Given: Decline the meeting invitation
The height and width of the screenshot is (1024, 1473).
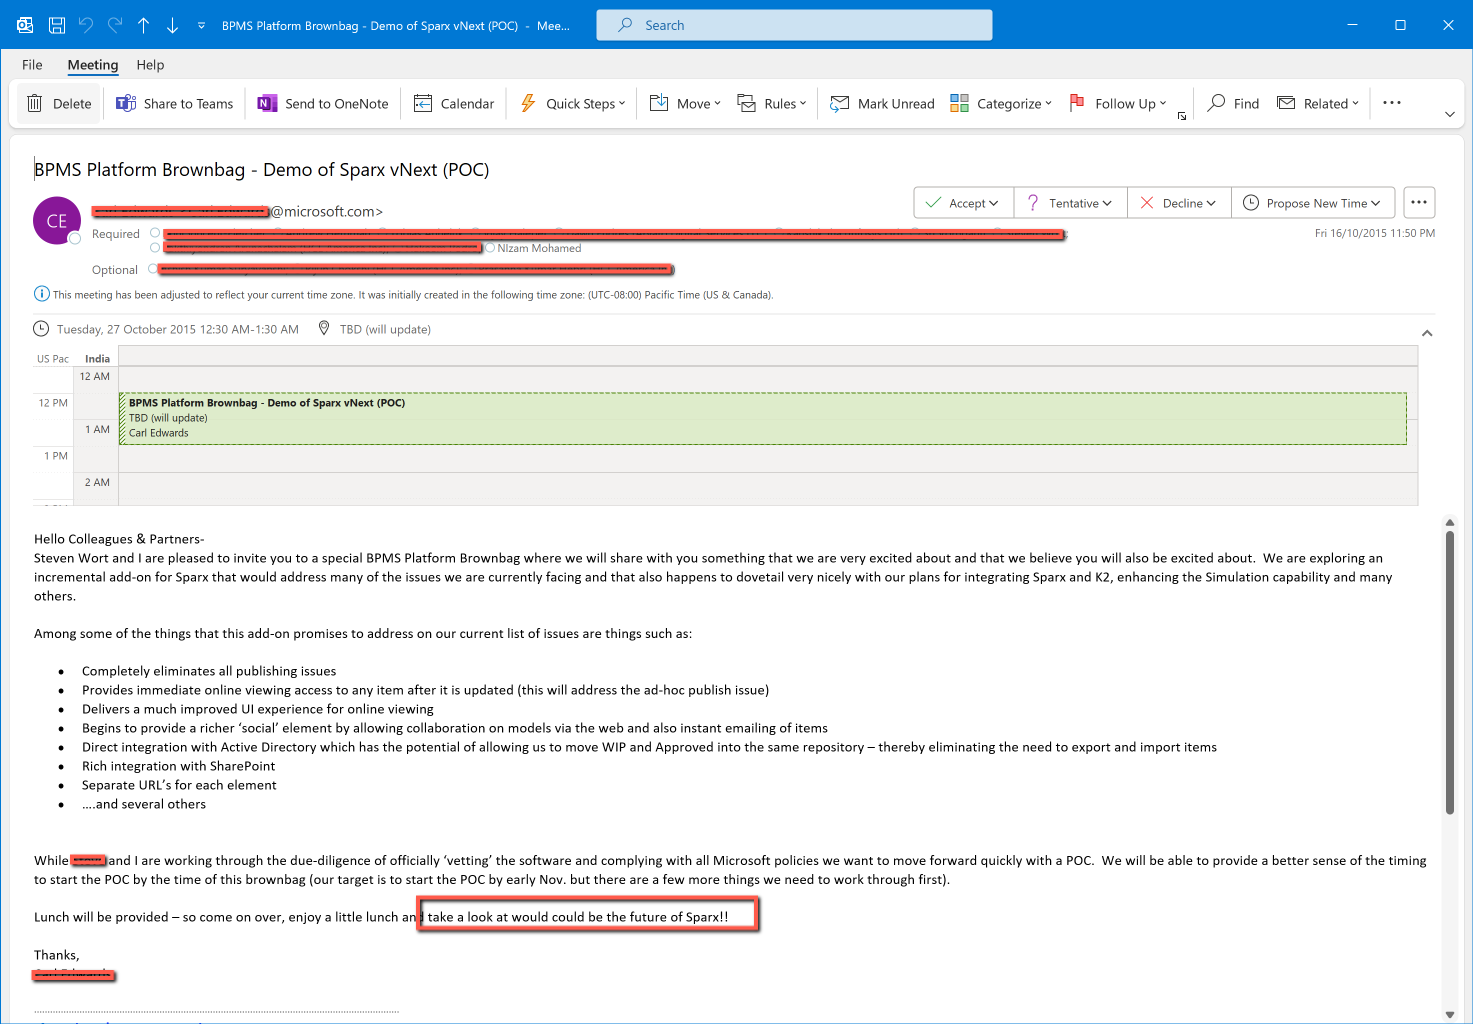Looking at the screenshot, I should [x=1179, y=203].
